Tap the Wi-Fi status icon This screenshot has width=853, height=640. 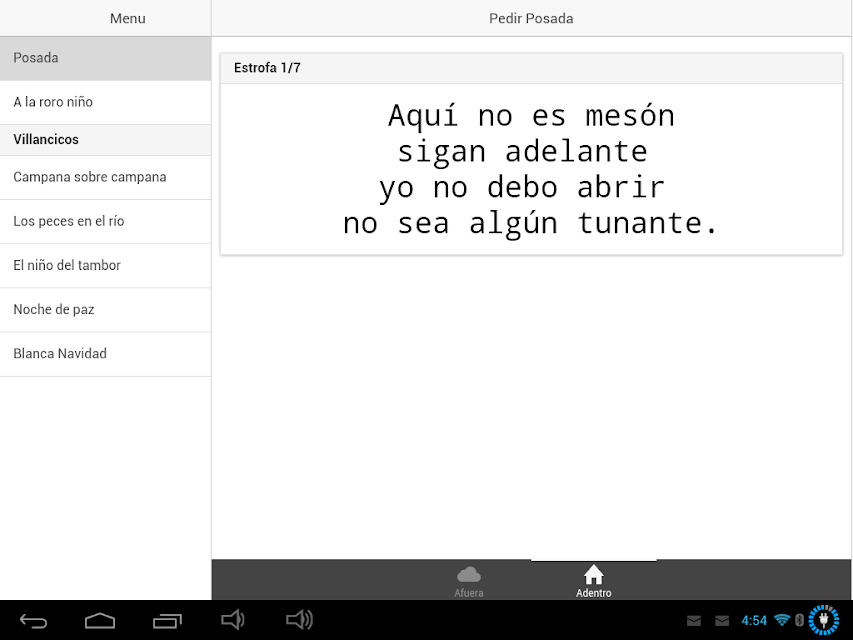782,620
